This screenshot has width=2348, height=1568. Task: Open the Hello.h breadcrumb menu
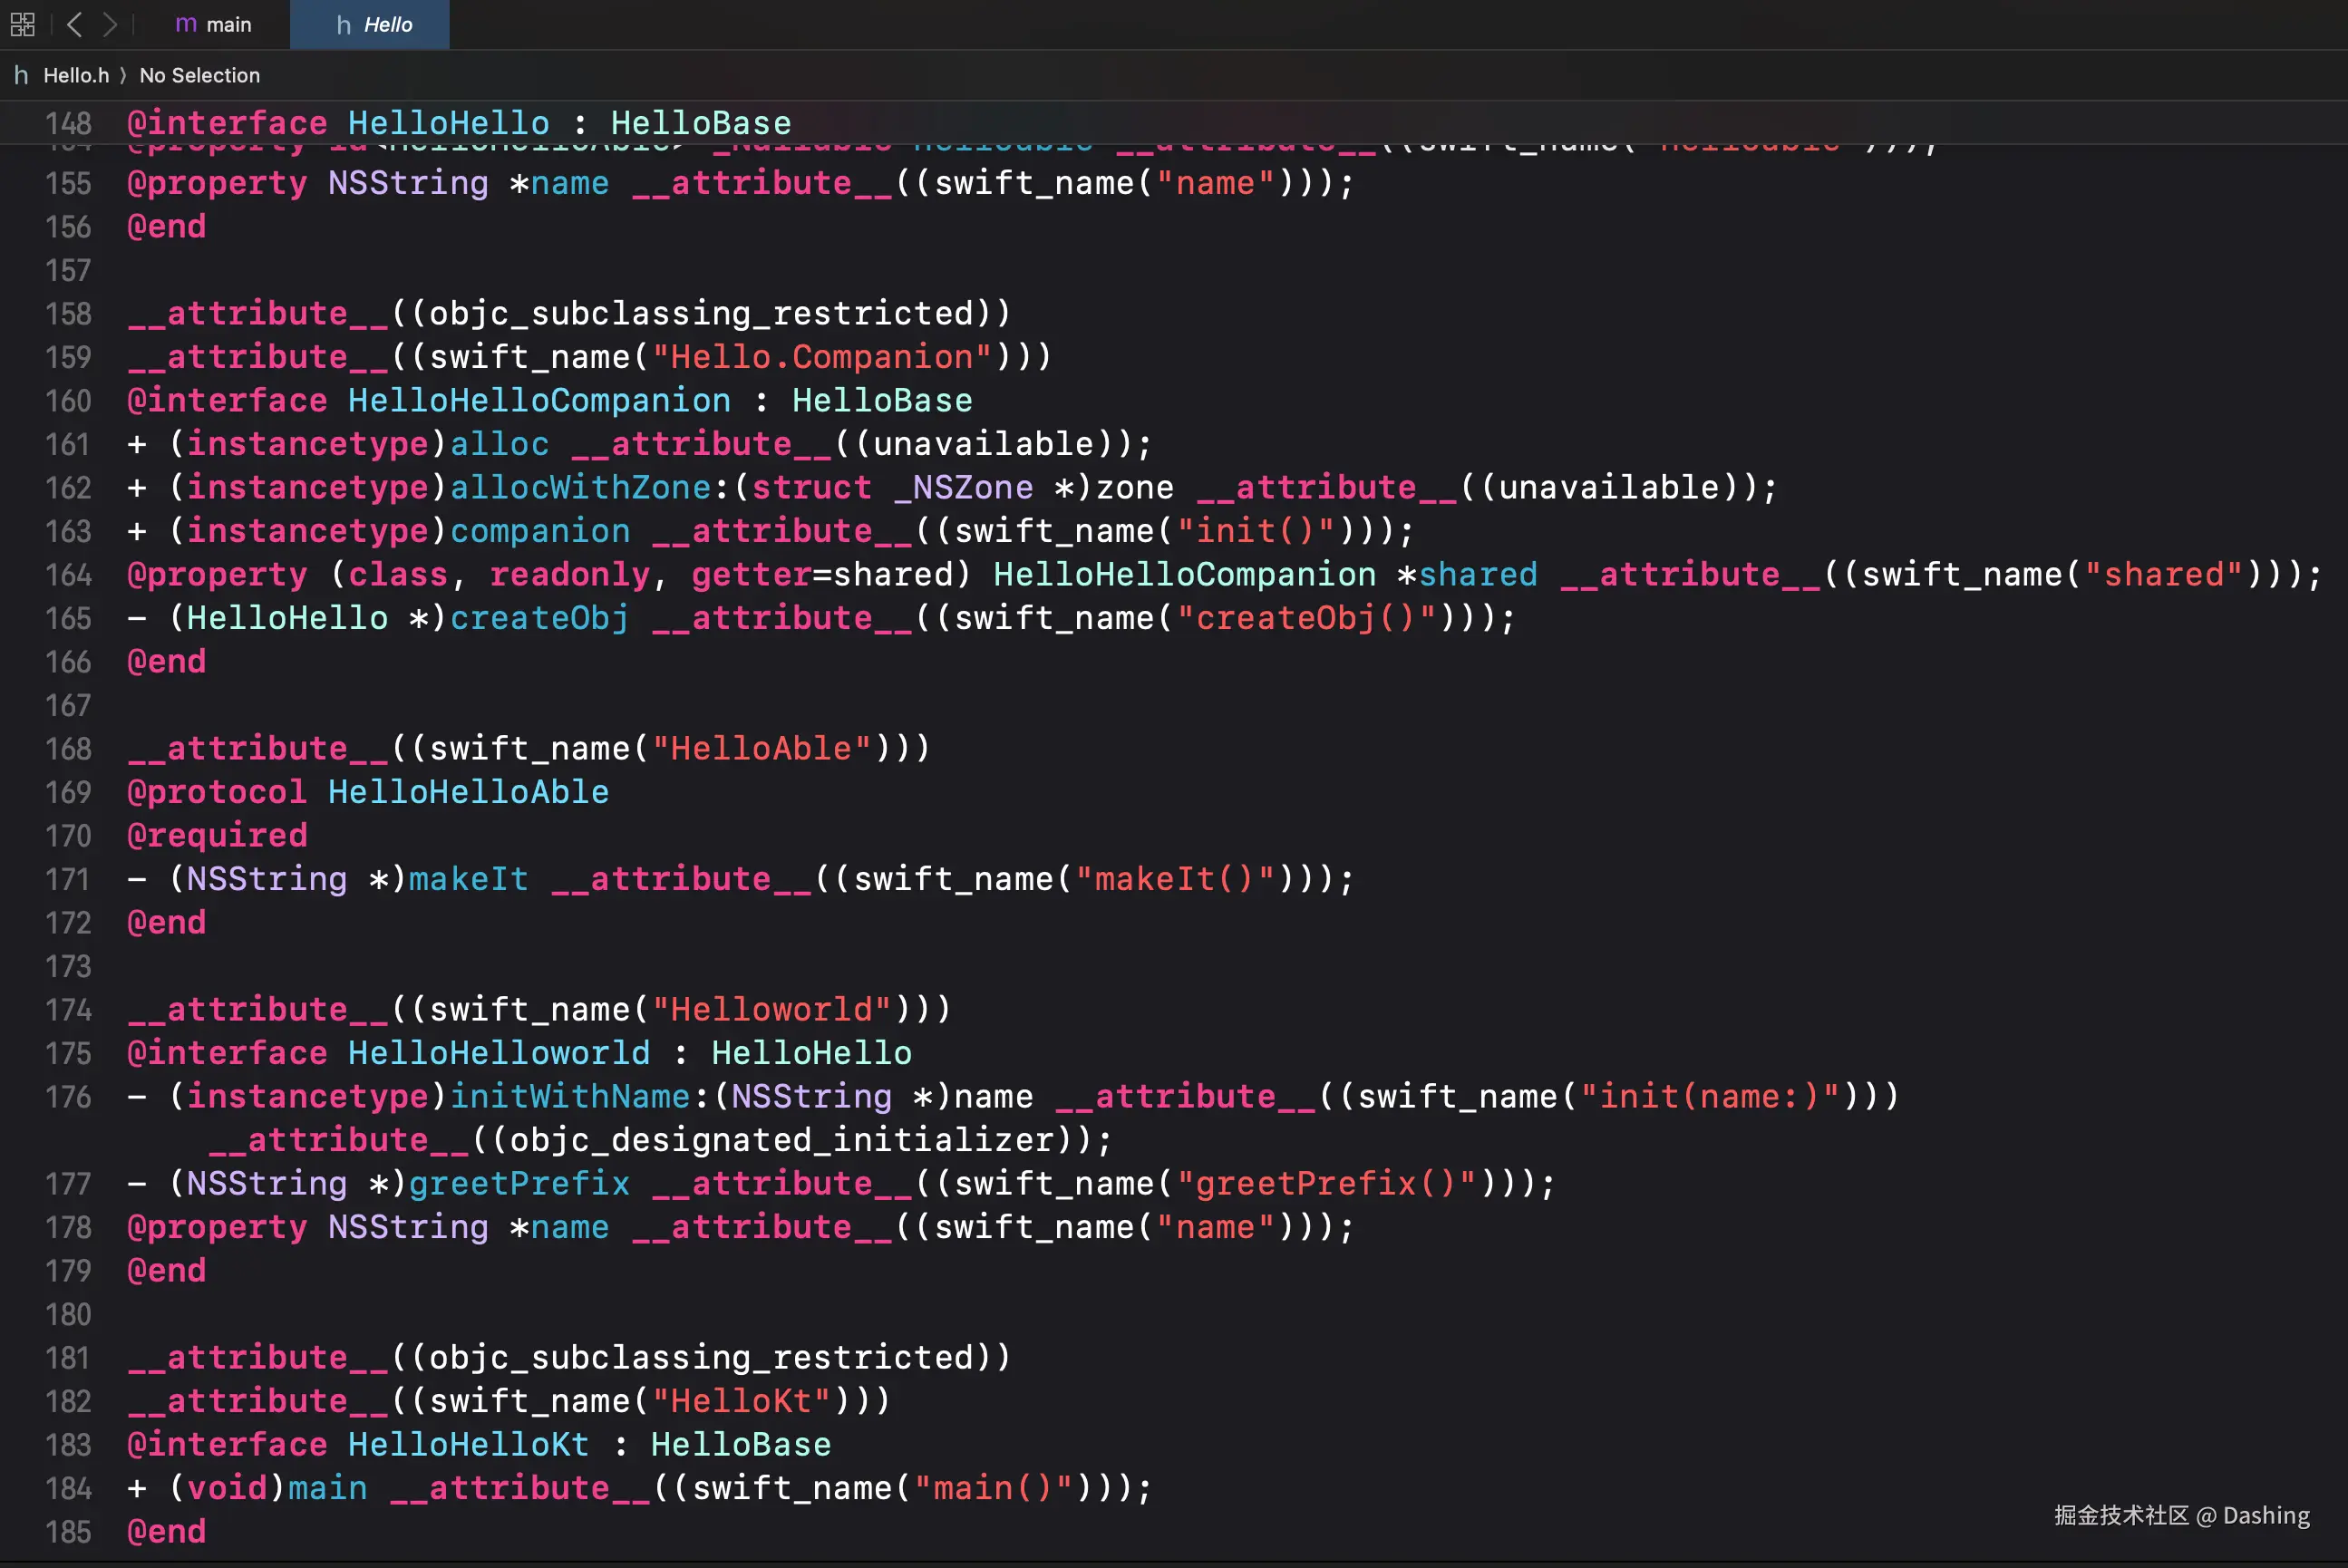tap(76, 75)
